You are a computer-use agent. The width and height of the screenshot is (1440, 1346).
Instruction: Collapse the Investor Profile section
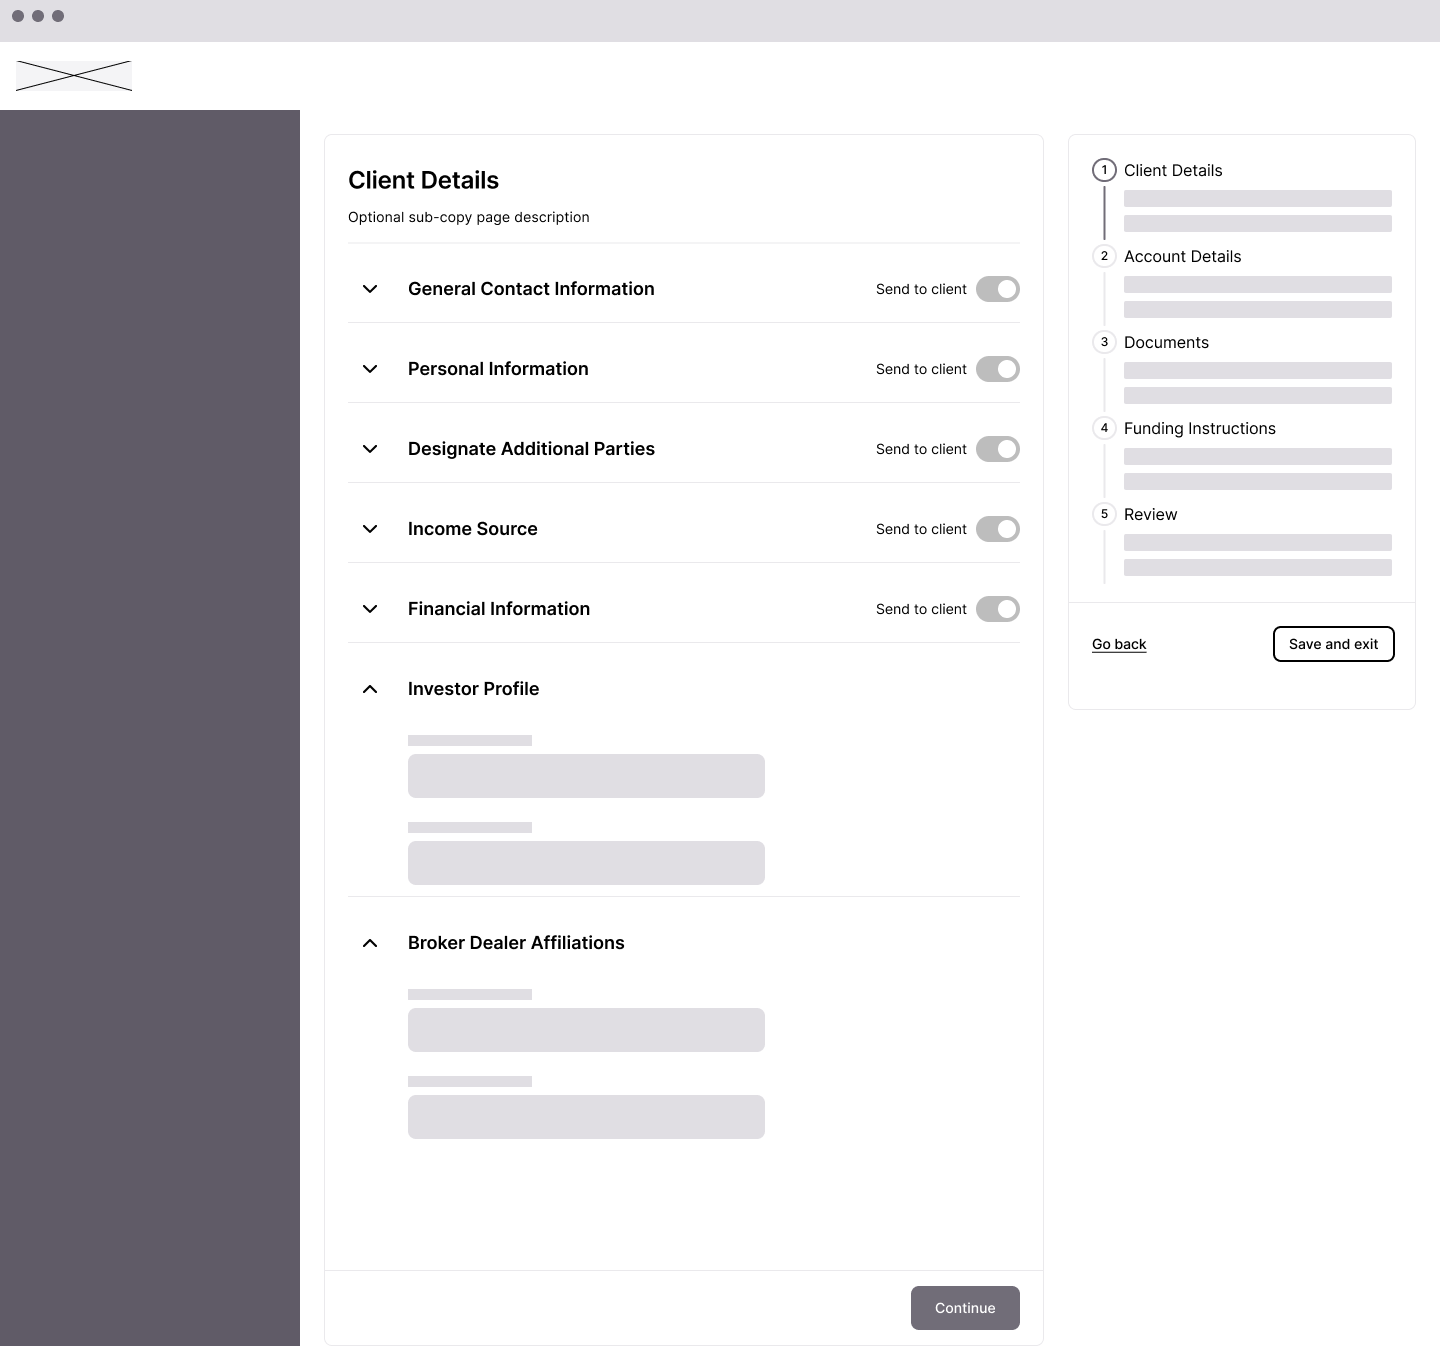[370, 689]
